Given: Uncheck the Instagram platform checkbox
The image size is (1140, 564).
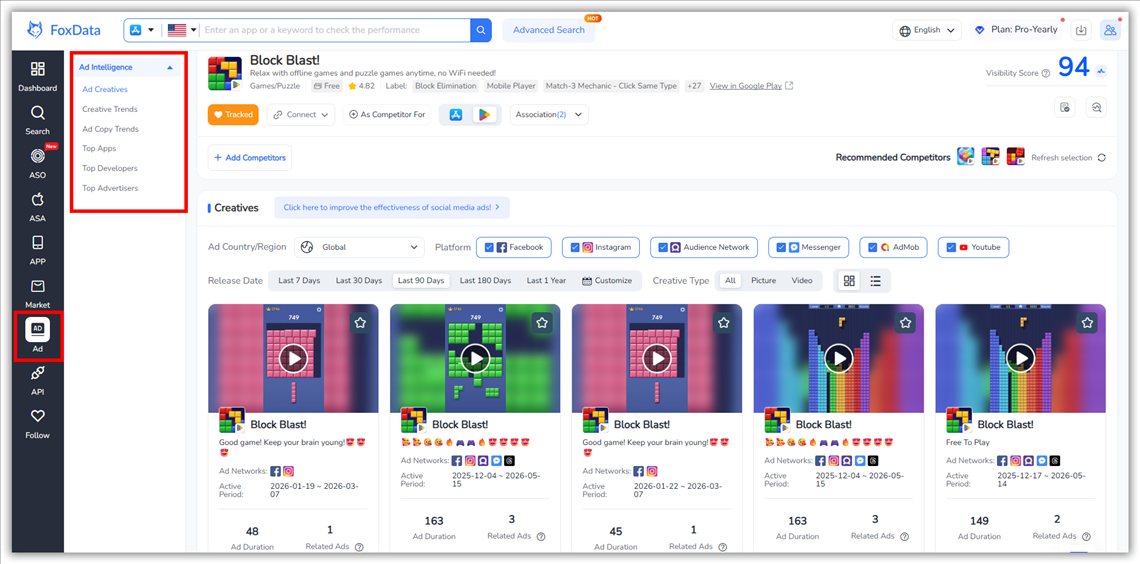Looking at the screenshot, I should click(x=575, y=247).
